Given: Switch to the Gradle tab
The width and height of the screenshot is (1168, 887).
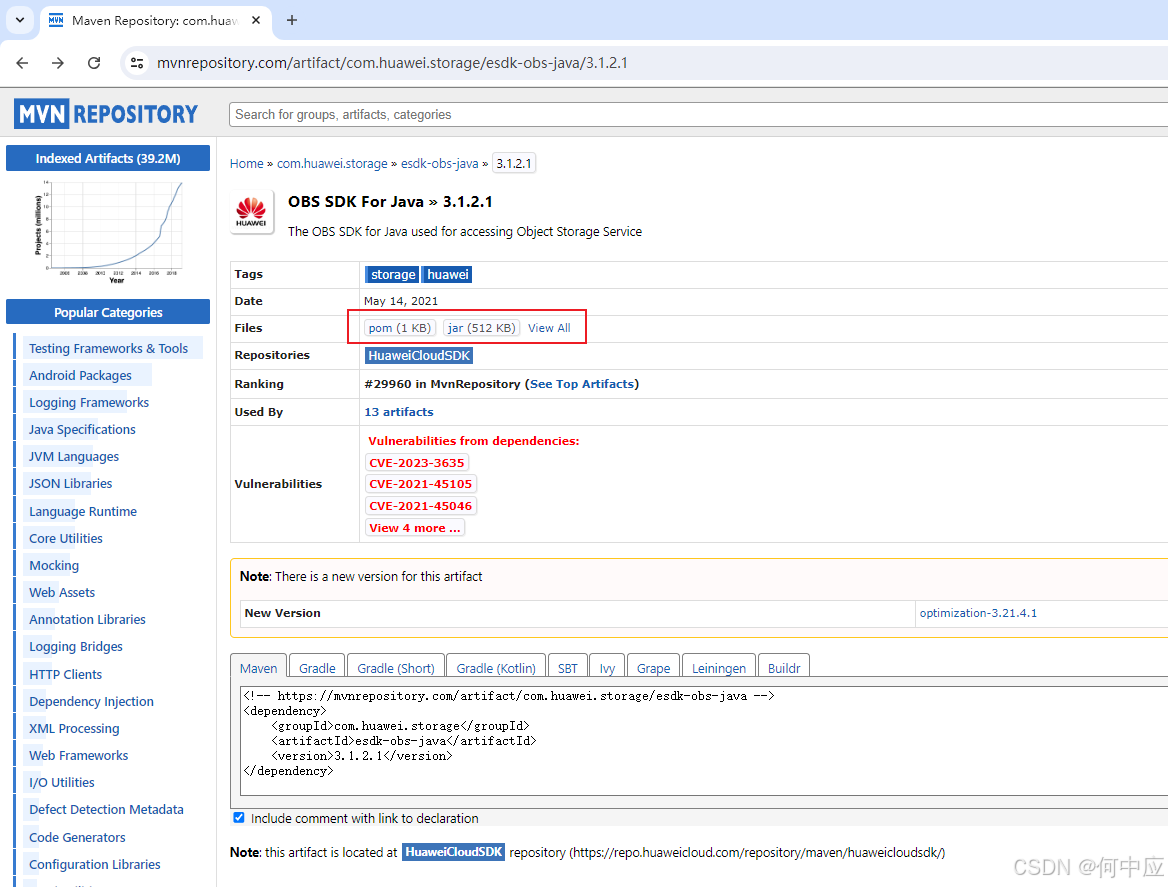Looking at the screenshot, I should point(317,668).
